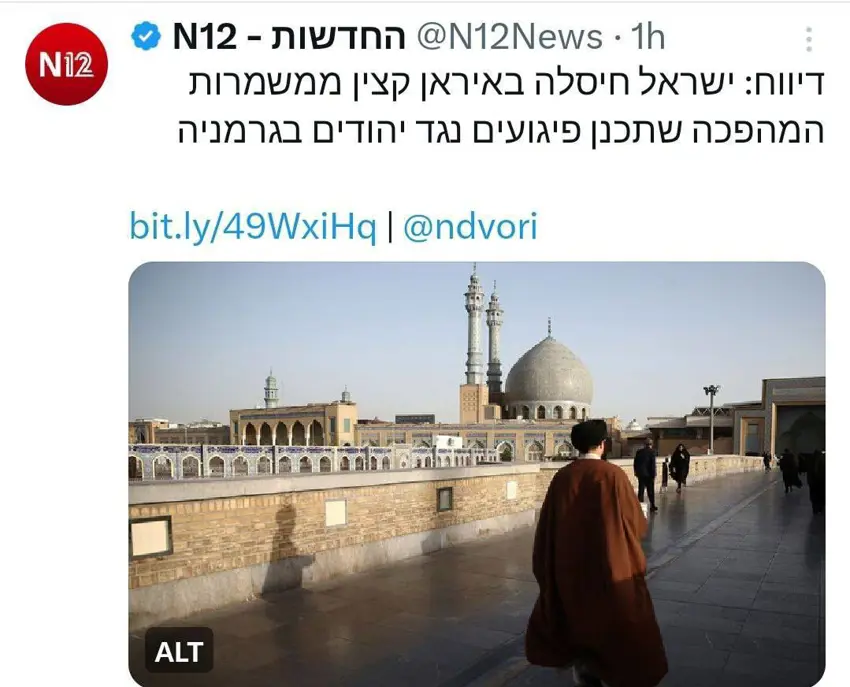Click the street lamp post in the photo
Screen dimensions: 850x687
pyautogui.click(x=711, y=419)
